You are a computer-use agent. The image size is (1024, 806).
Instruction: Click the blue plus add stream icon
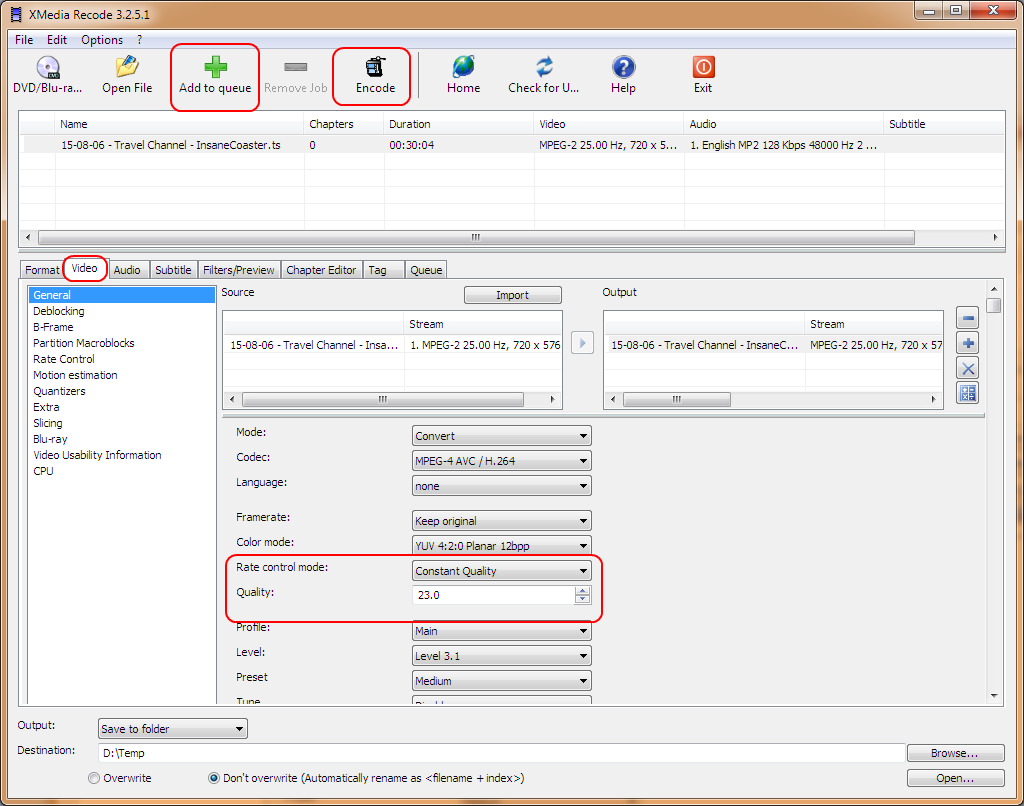tap(967, 343)
